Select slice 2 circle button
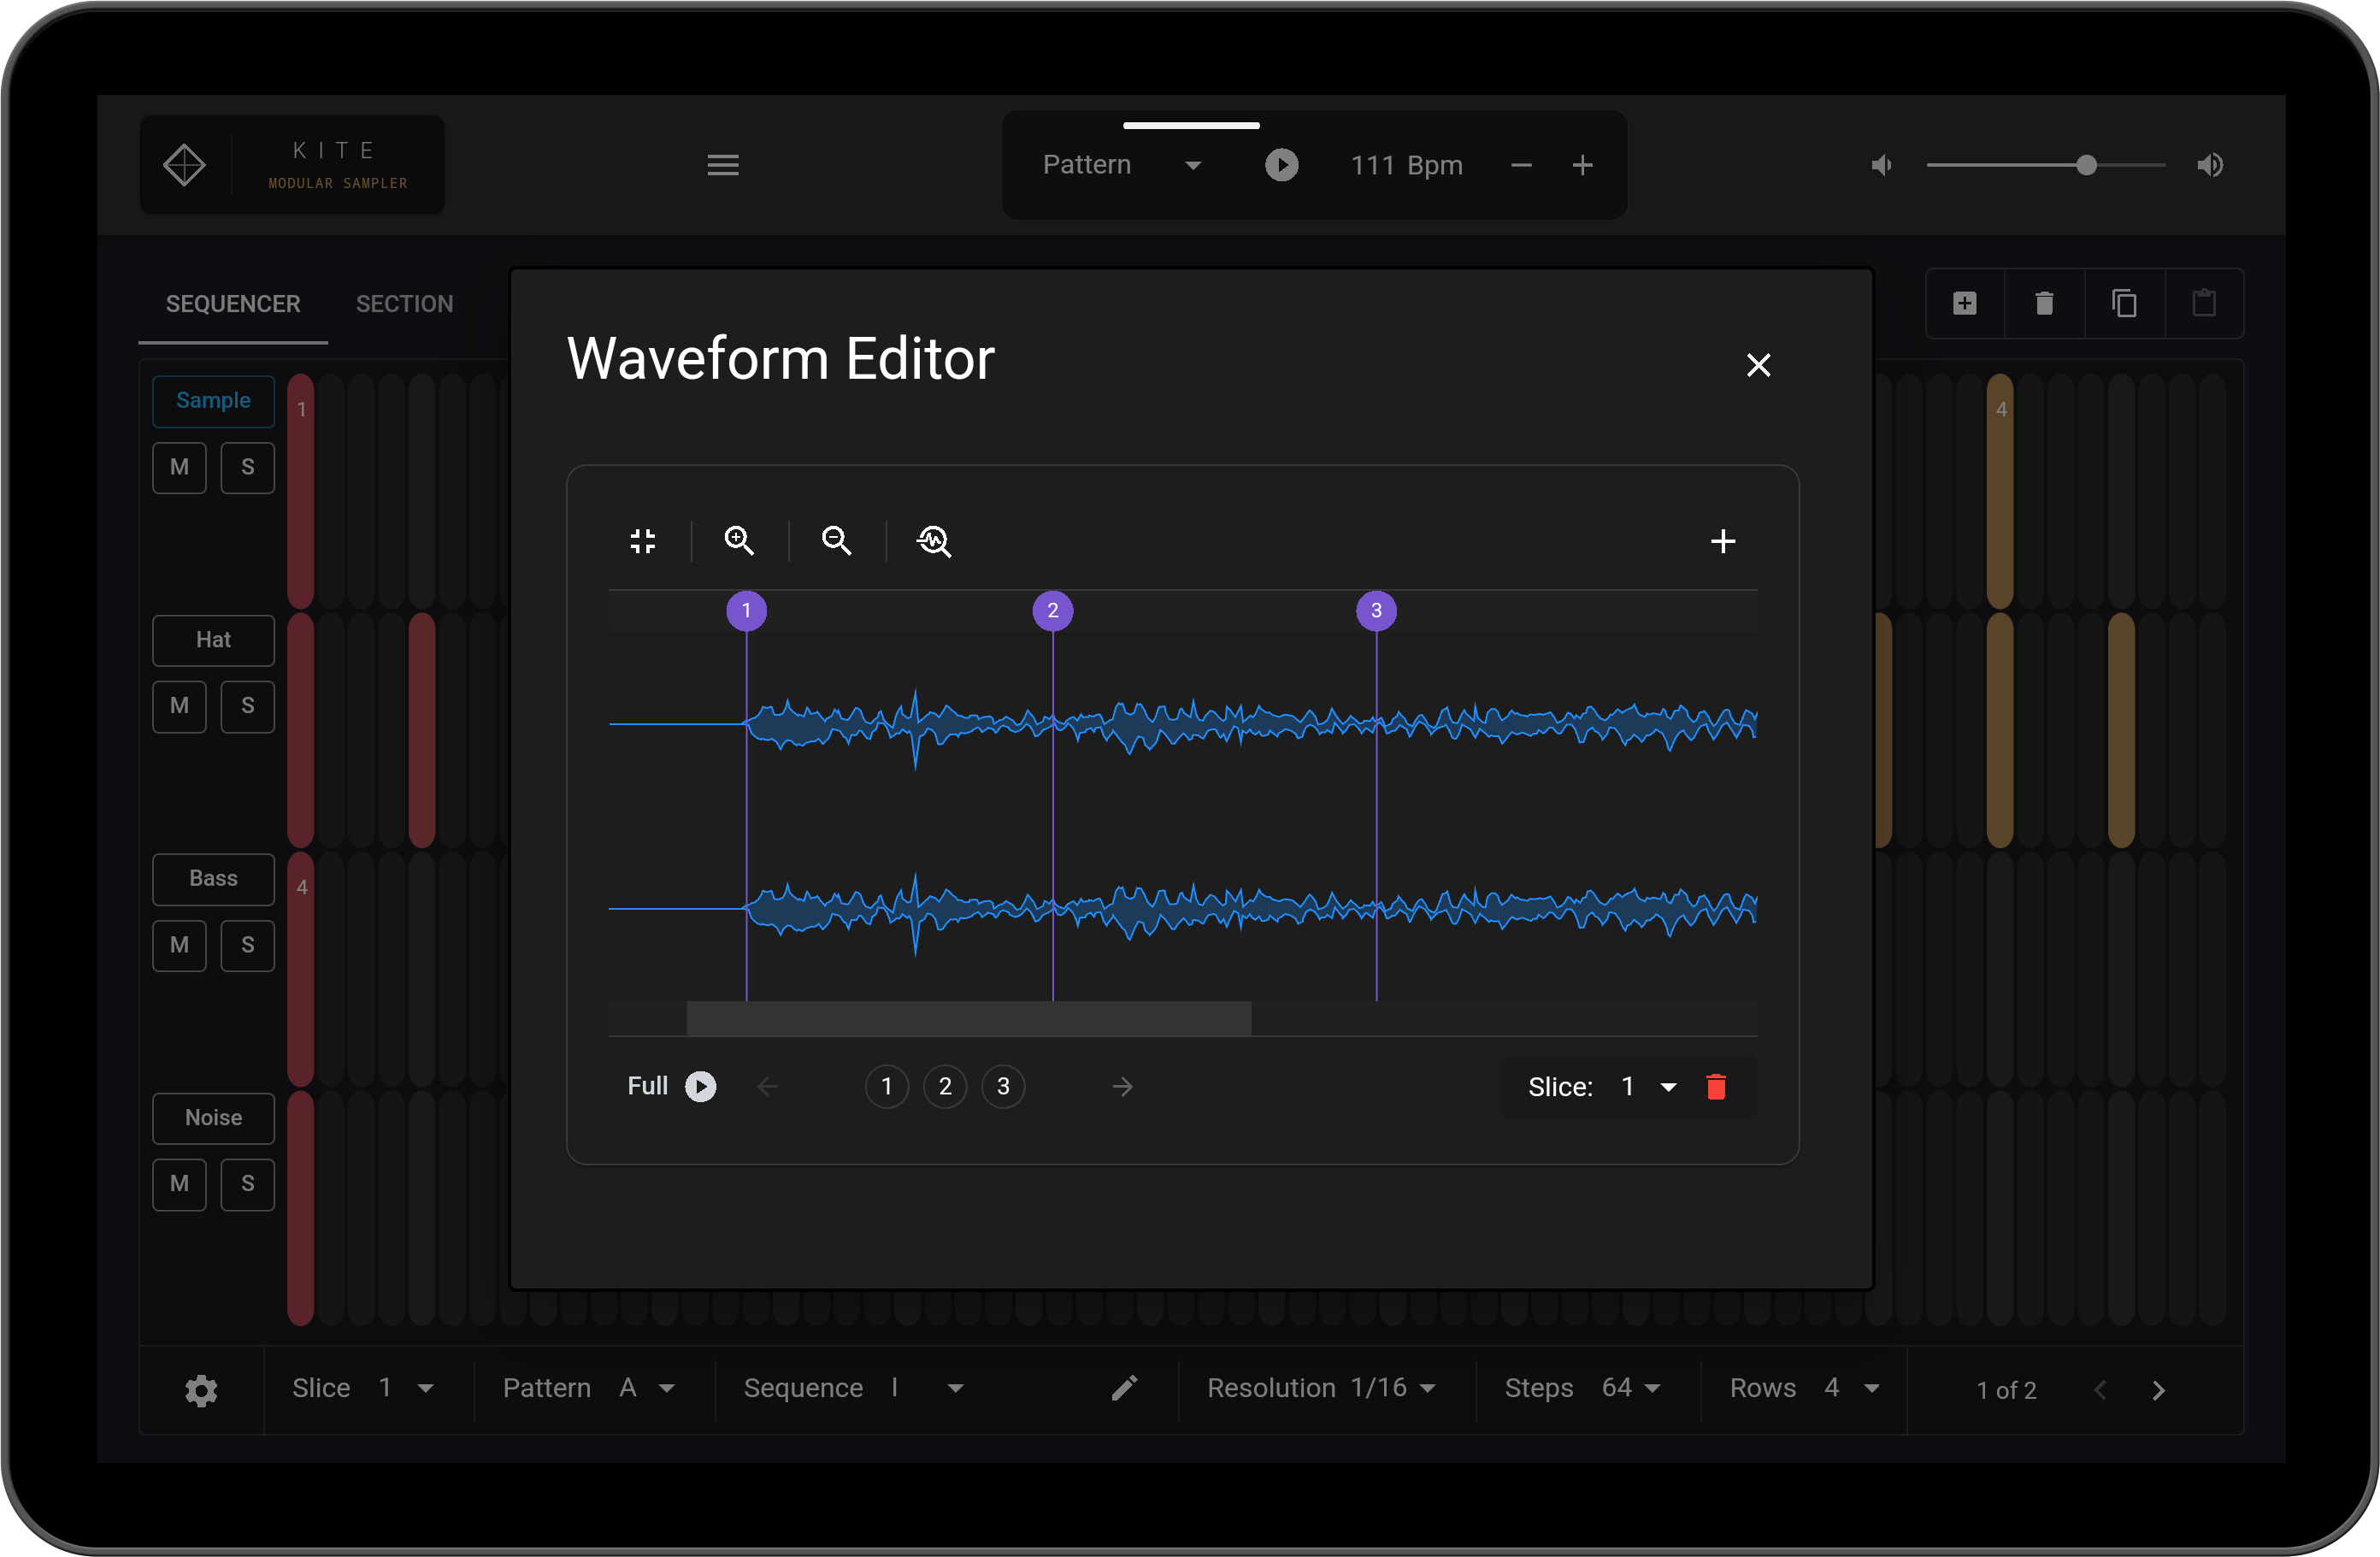Image resolution: width=2380 pixels, height=1557 pixels. (944, 1086)
